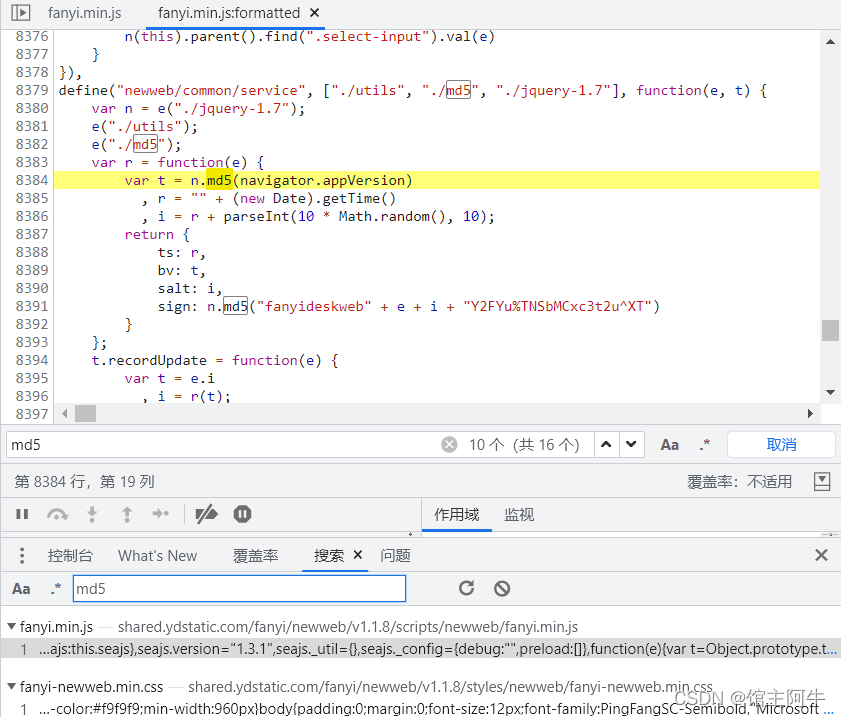The image size is (841, 717).
Task: Toggle regex matching in find bar
Action: [704, 445]
